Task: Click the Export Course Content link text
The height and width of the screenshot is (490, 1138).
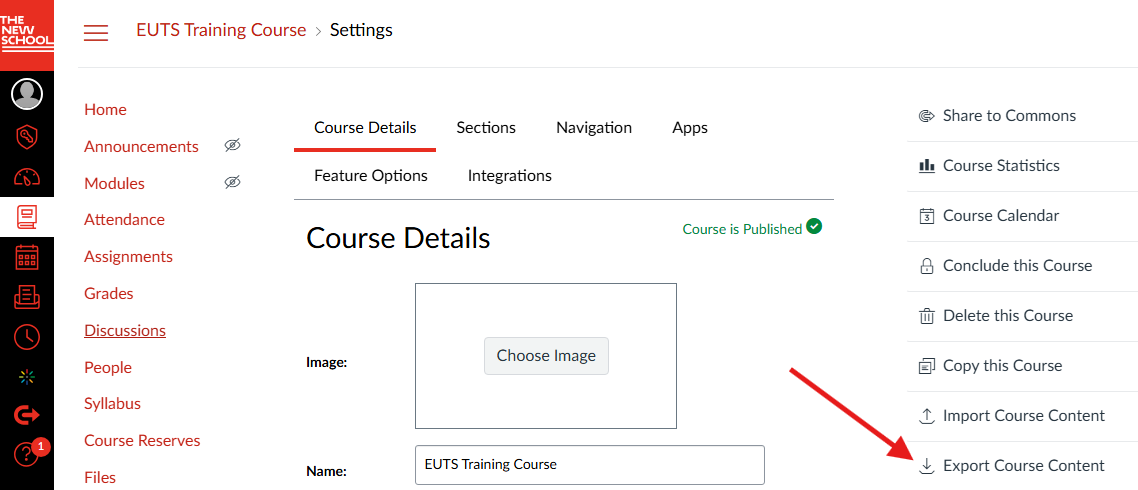Action: 1024,466
